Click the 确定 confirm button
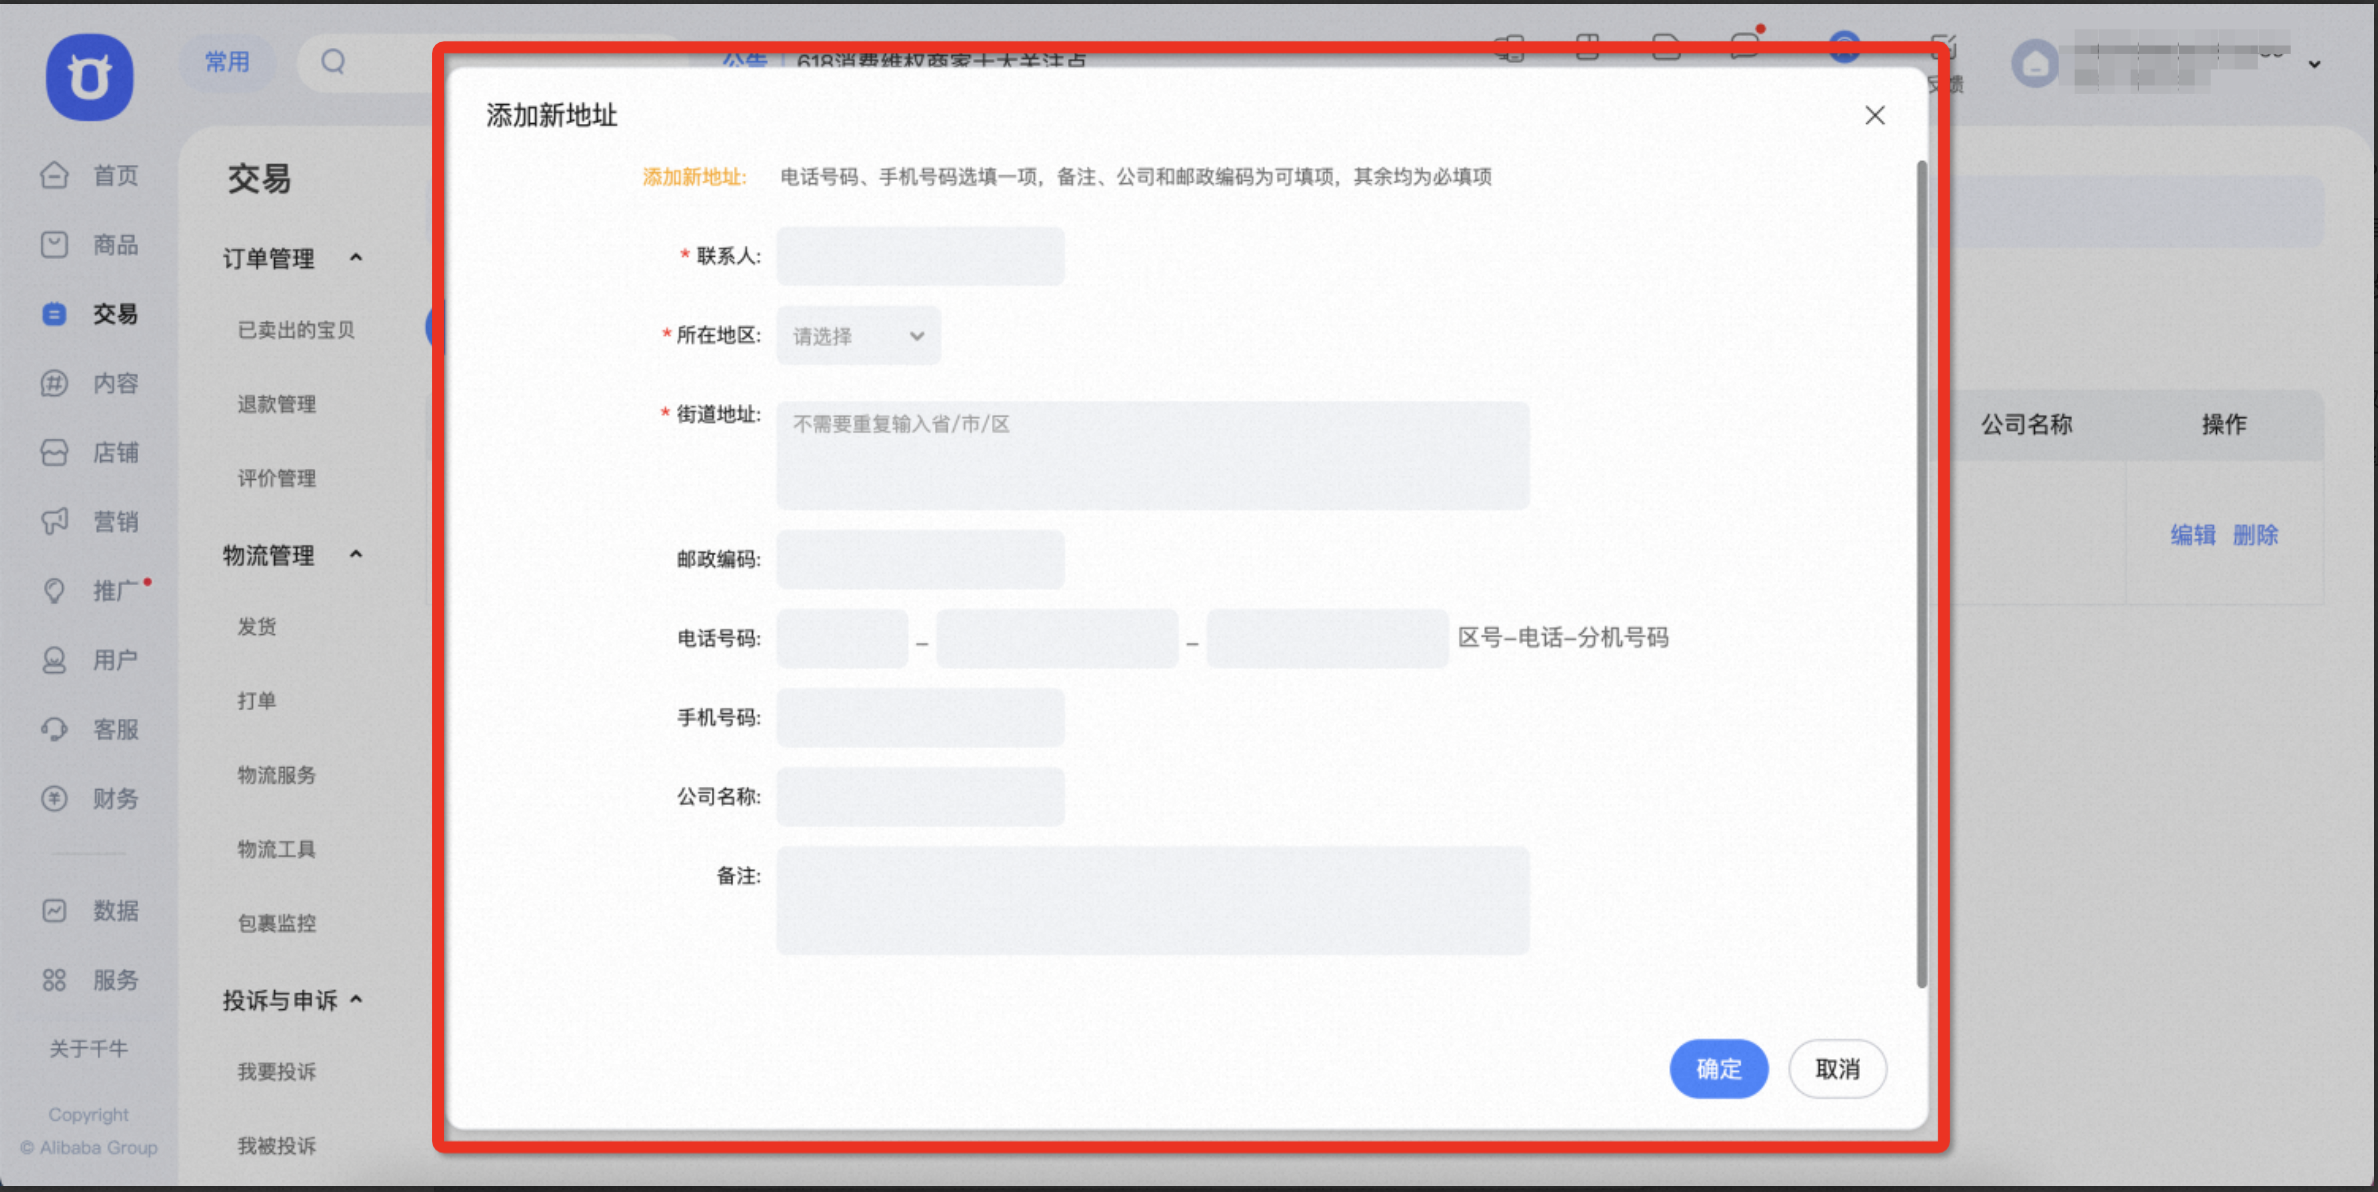The image size is (2378, 1192). 1719,1069
